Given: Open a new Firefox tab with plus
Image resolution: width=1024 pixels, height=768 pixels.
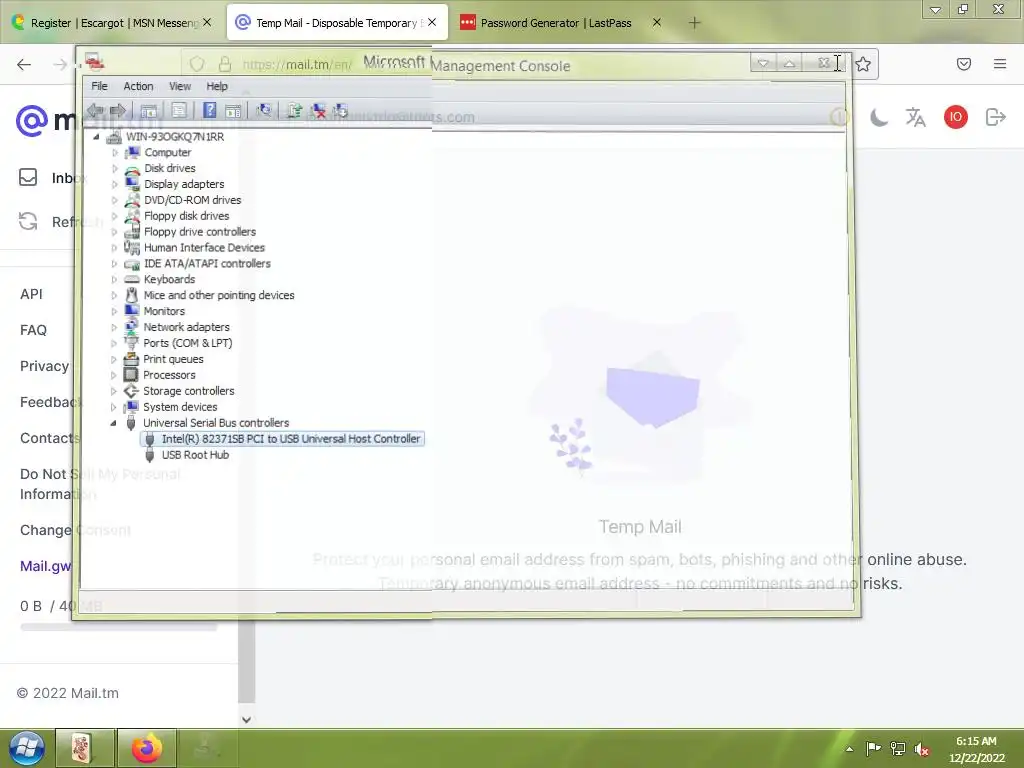Looking at the screenshot, I should coord(694,23).
